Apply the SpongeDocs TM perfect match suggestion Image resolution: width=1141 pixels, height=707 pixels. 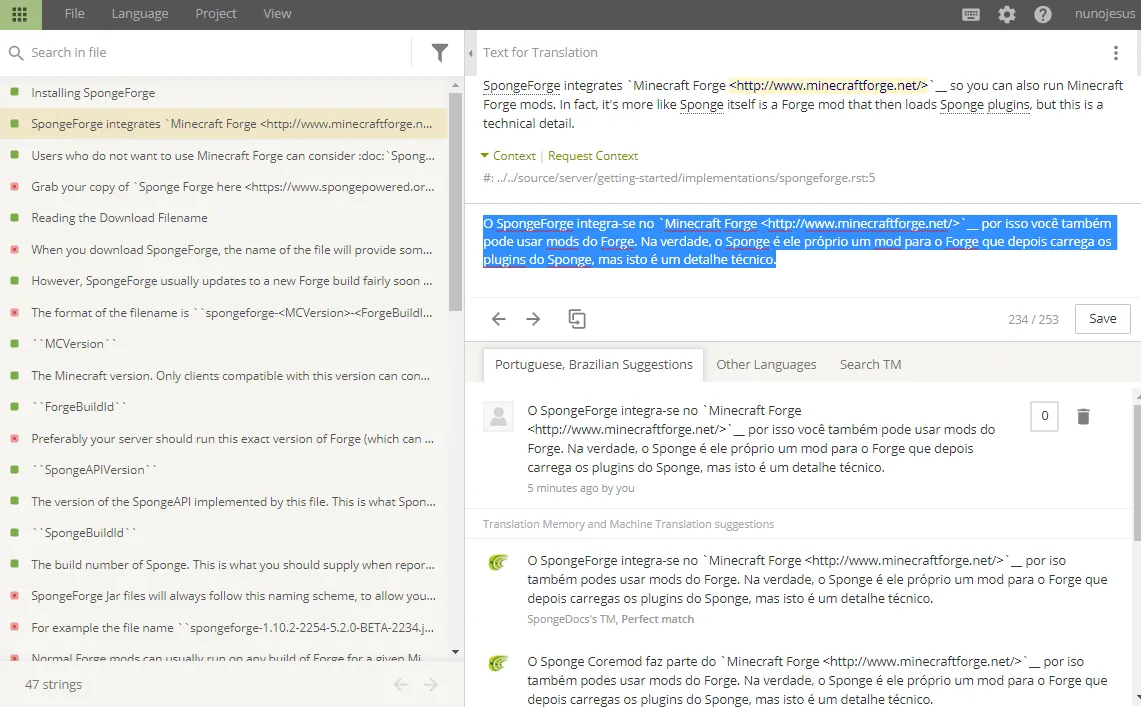click(x=817, y=580)
